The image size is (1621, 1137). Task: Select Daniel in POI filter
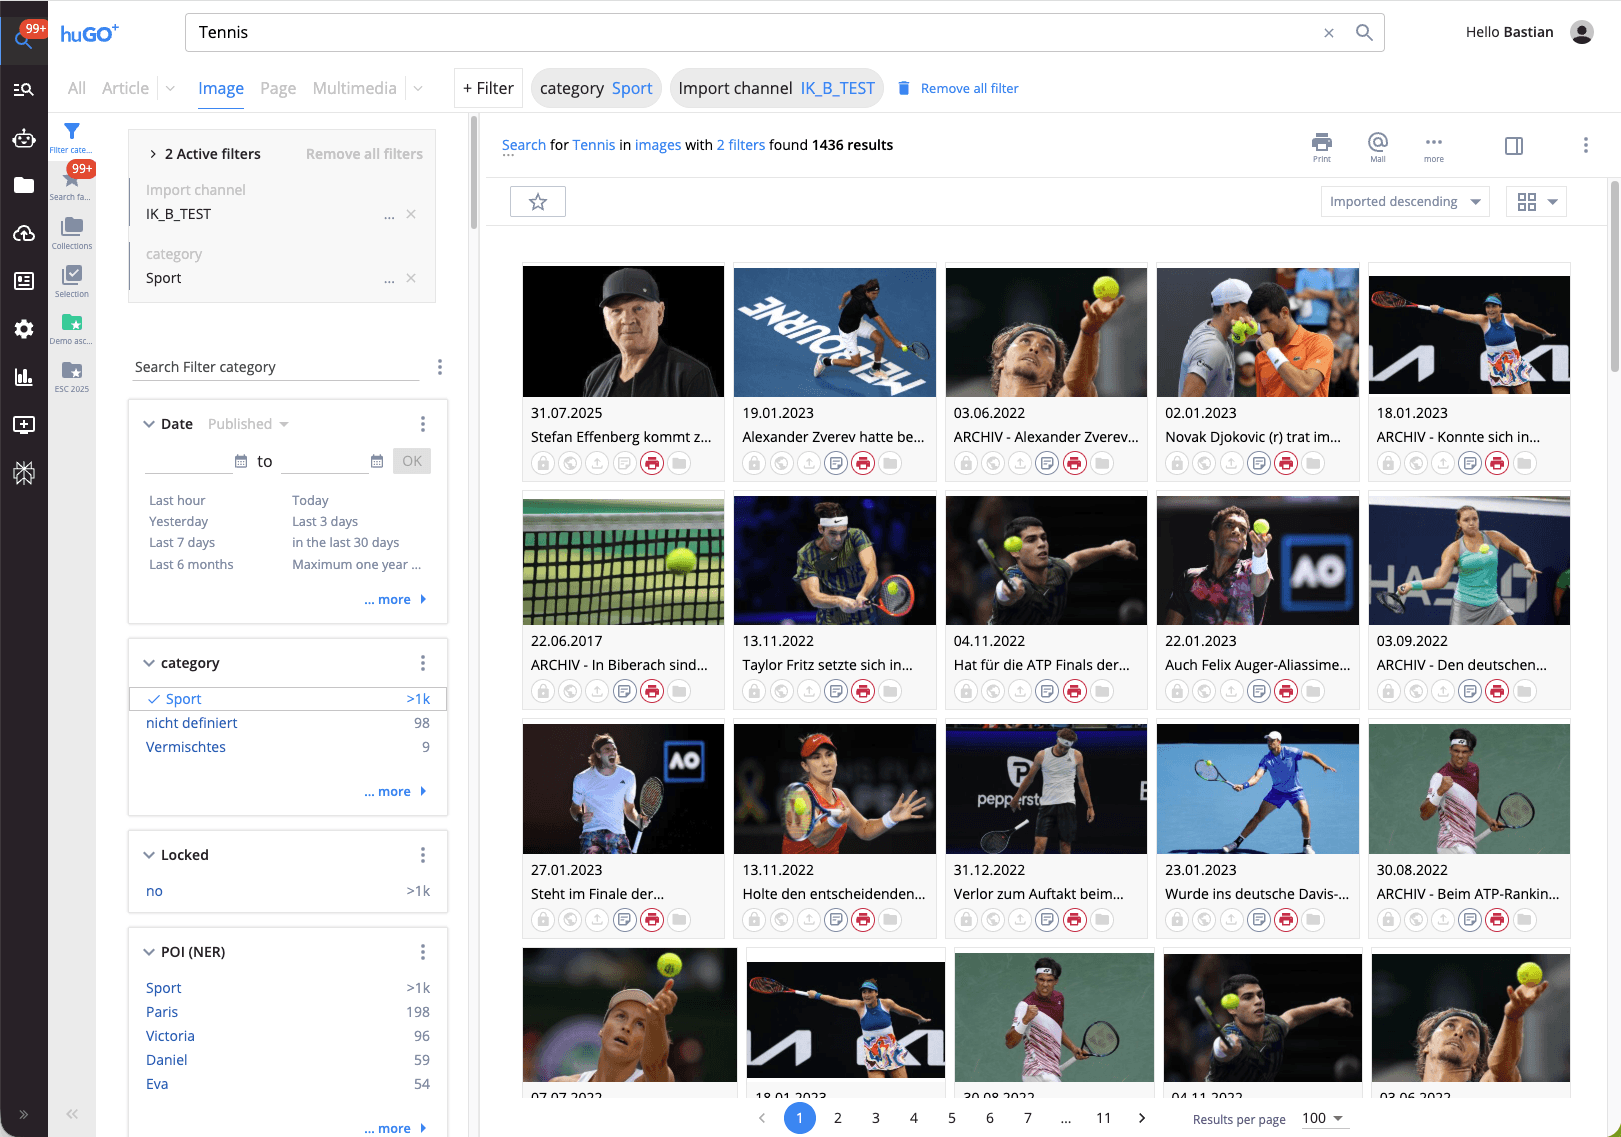166,1060
